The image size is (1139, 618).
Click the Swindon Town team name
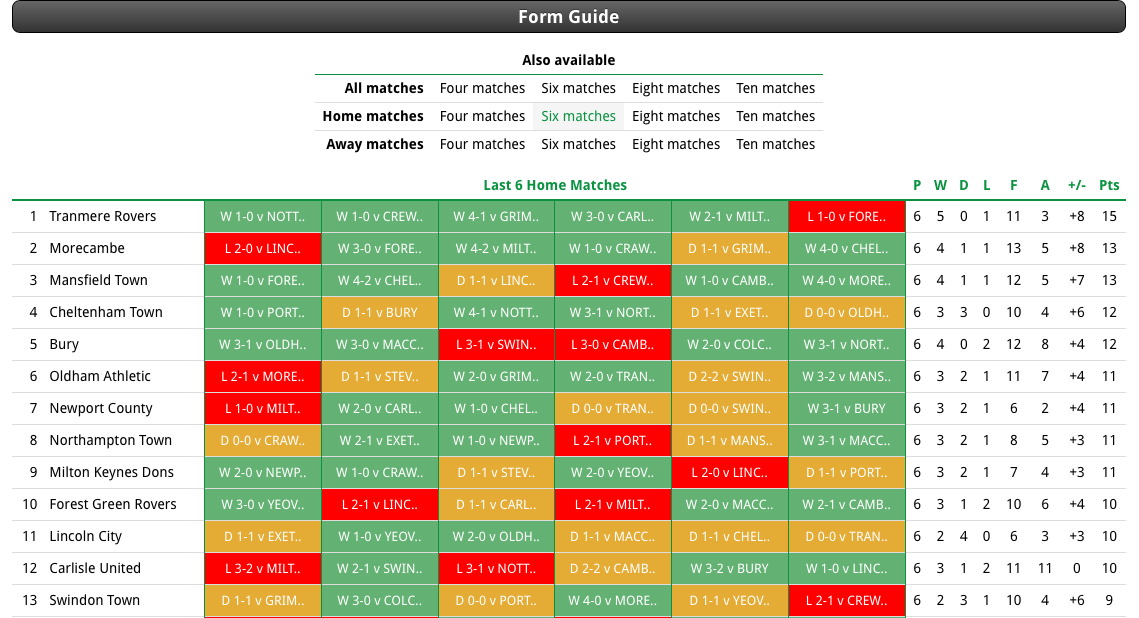(94, 600)
